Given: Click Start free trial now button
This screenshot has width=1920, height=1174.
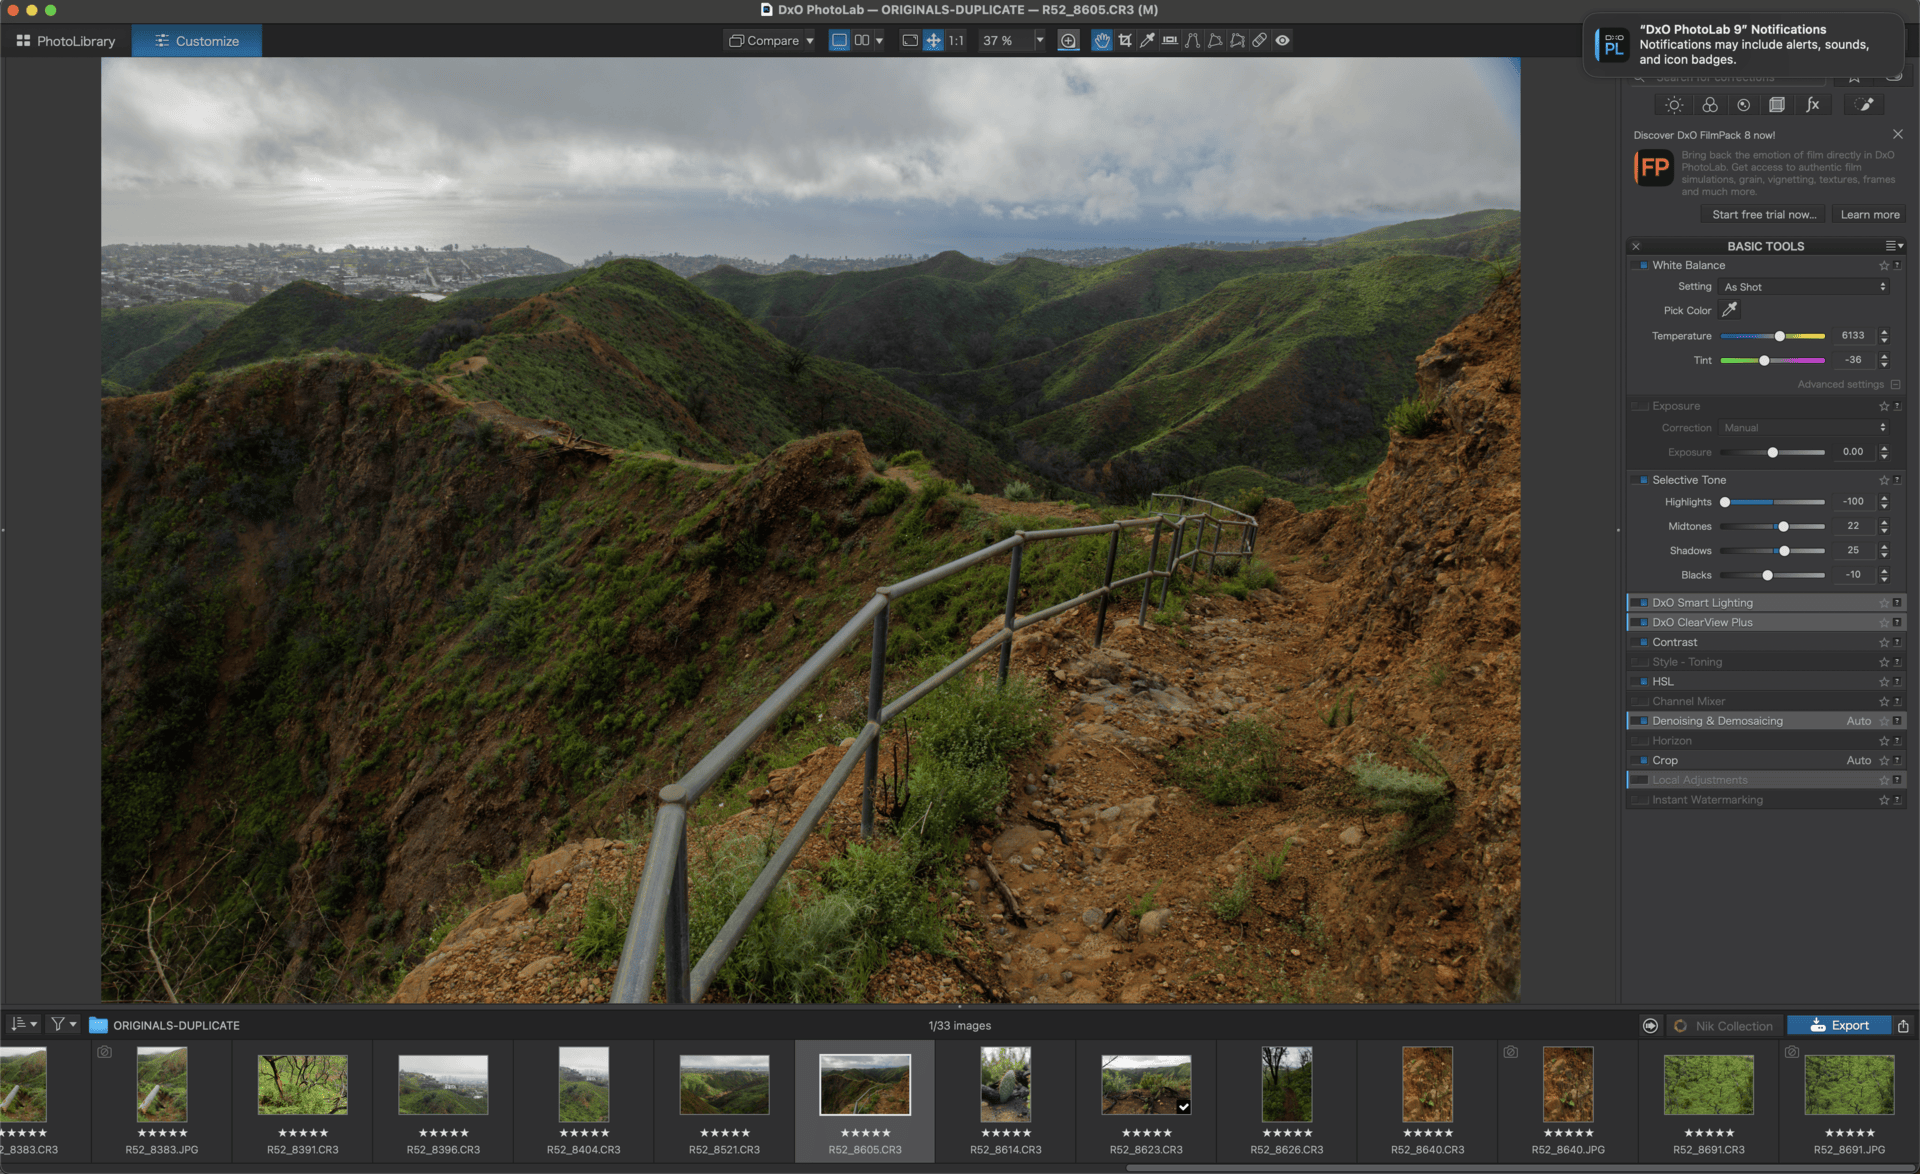Looking at the screenshot, I should tap(1763, 215).
